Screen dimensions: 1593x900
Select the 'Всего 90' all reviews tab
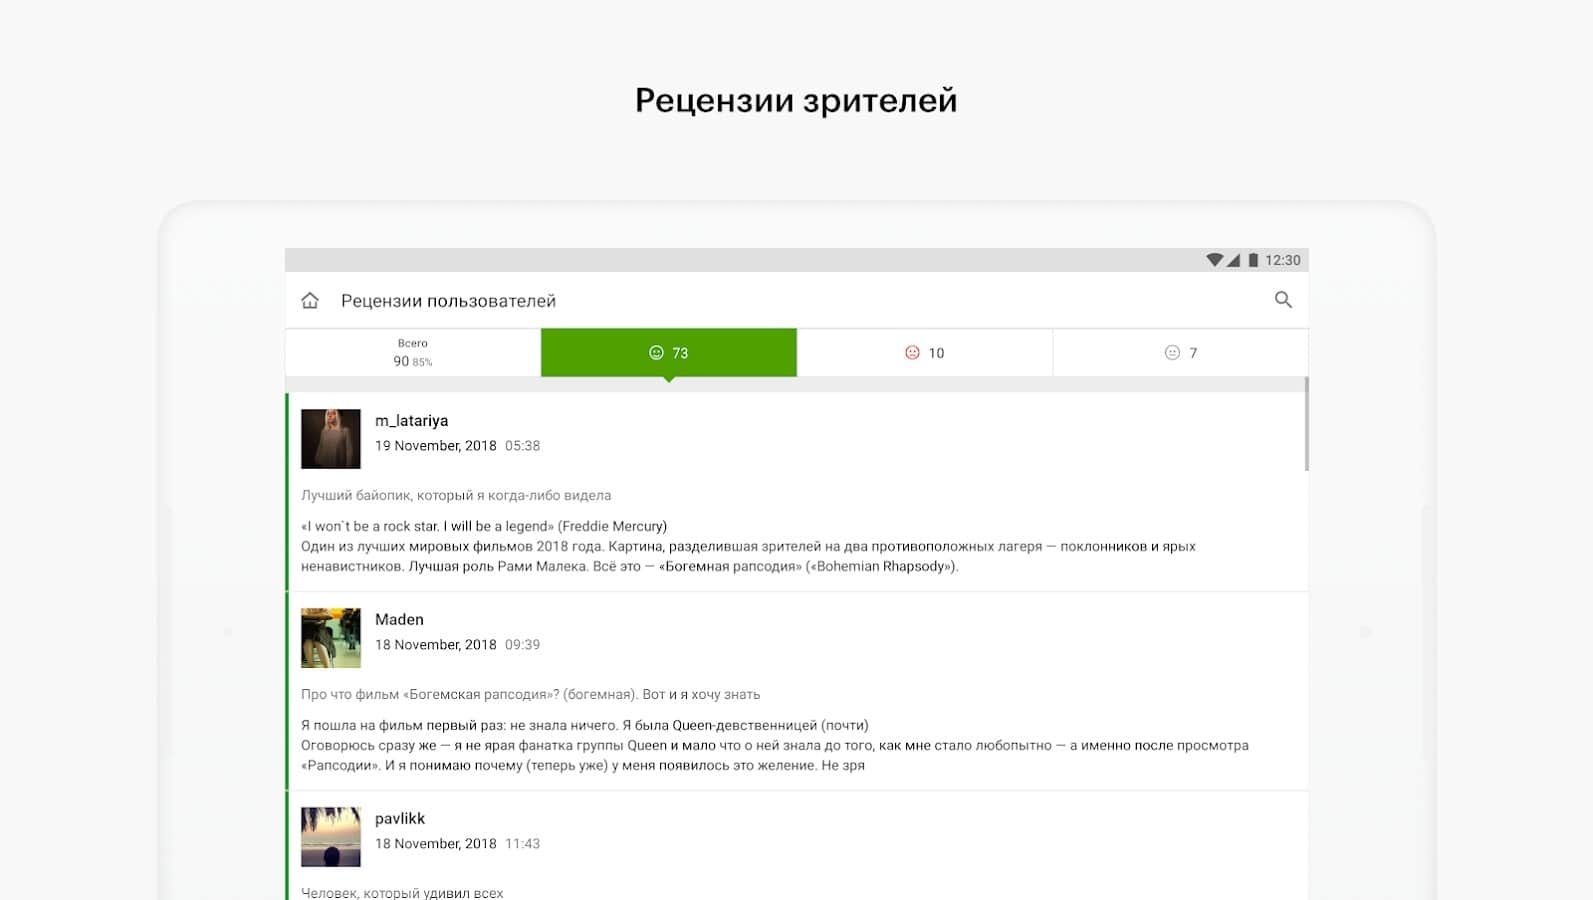(x=412, y=352)
